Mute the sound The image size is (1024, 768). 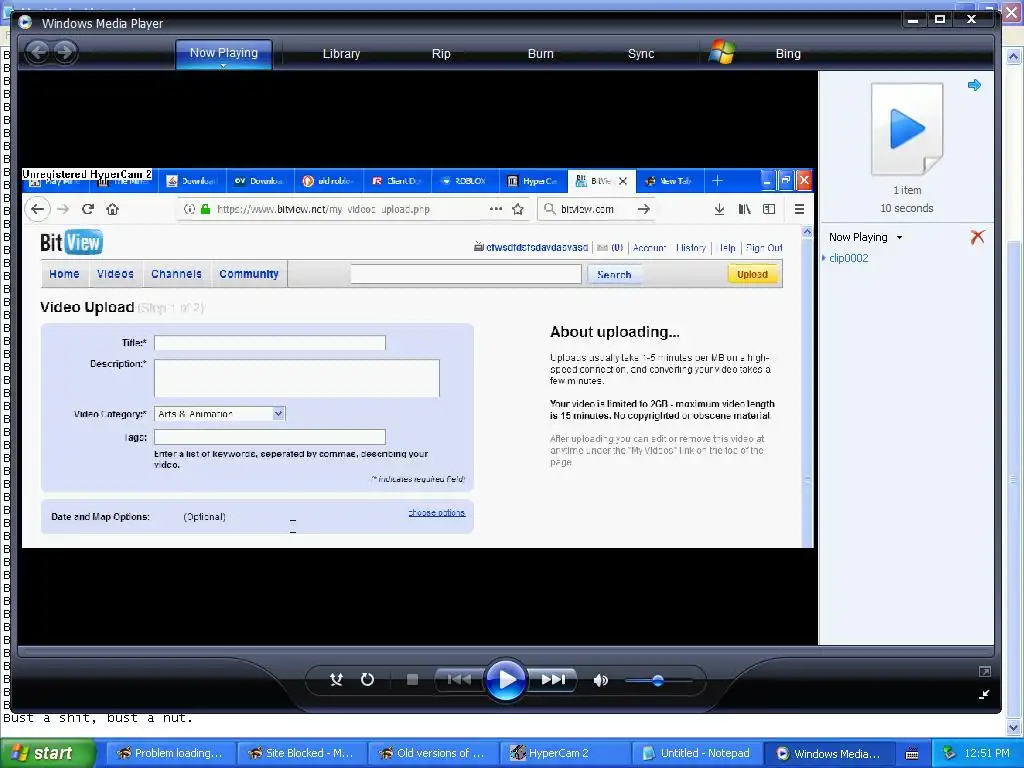pyautogui.click(x=600, y=680)
